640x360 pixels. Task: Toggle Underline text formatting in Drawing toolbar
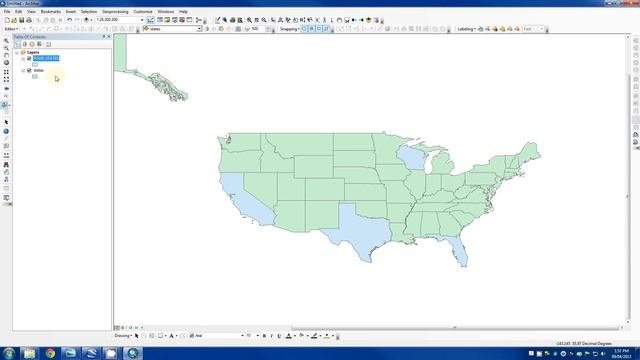(279, 336)
